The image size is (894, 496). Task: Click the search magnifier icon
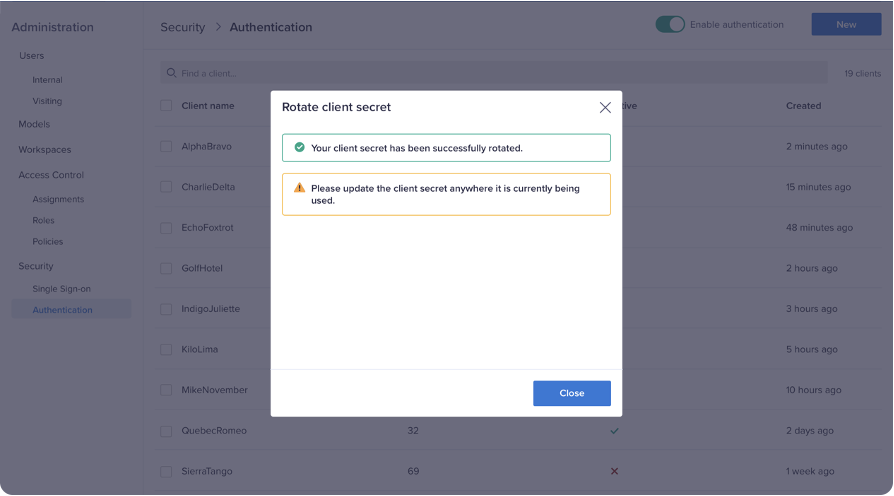click(x=172, y=74)
